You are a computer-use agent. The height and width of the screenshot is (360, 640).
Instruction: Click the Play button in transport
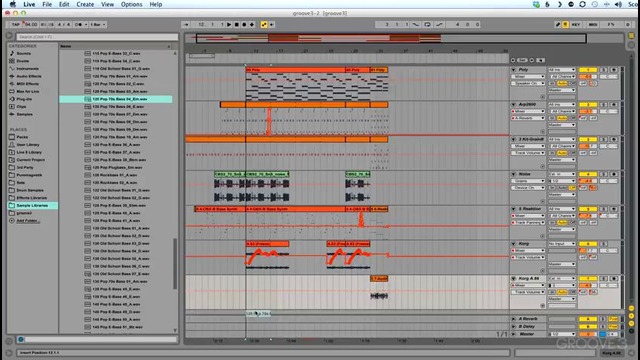[229, 24]
